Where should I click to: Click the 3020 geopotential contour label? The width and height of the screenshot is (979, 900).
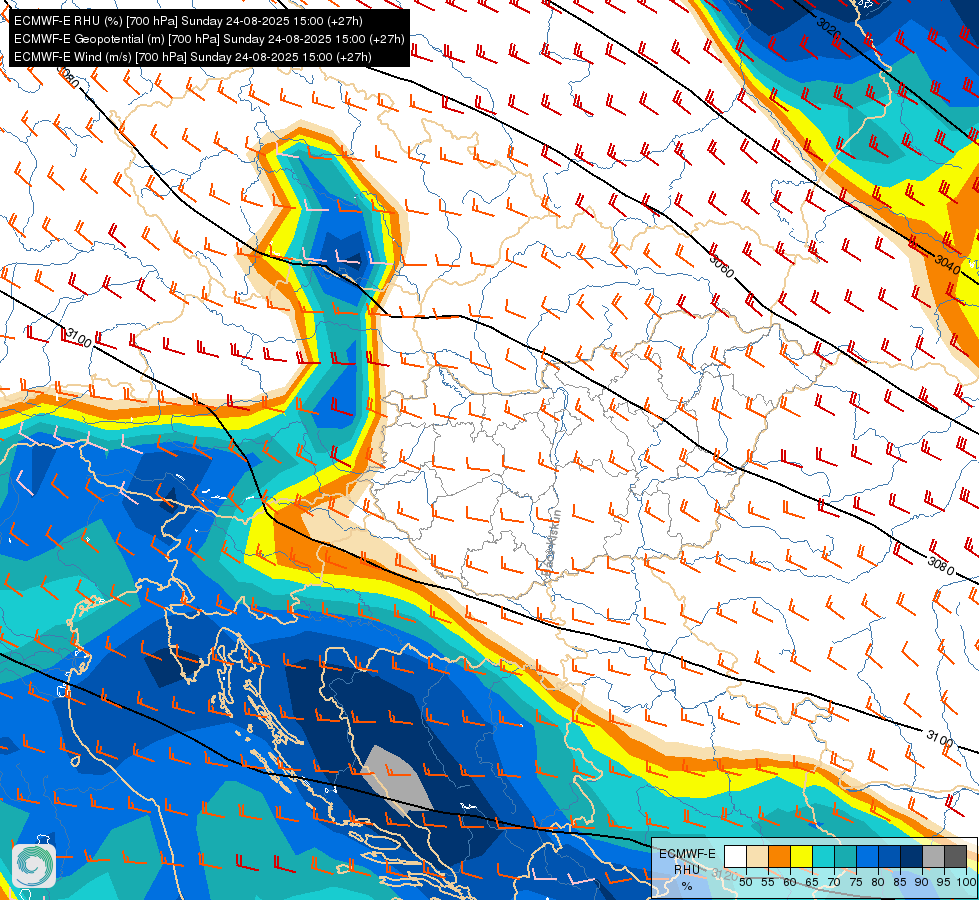click(829, 27)
